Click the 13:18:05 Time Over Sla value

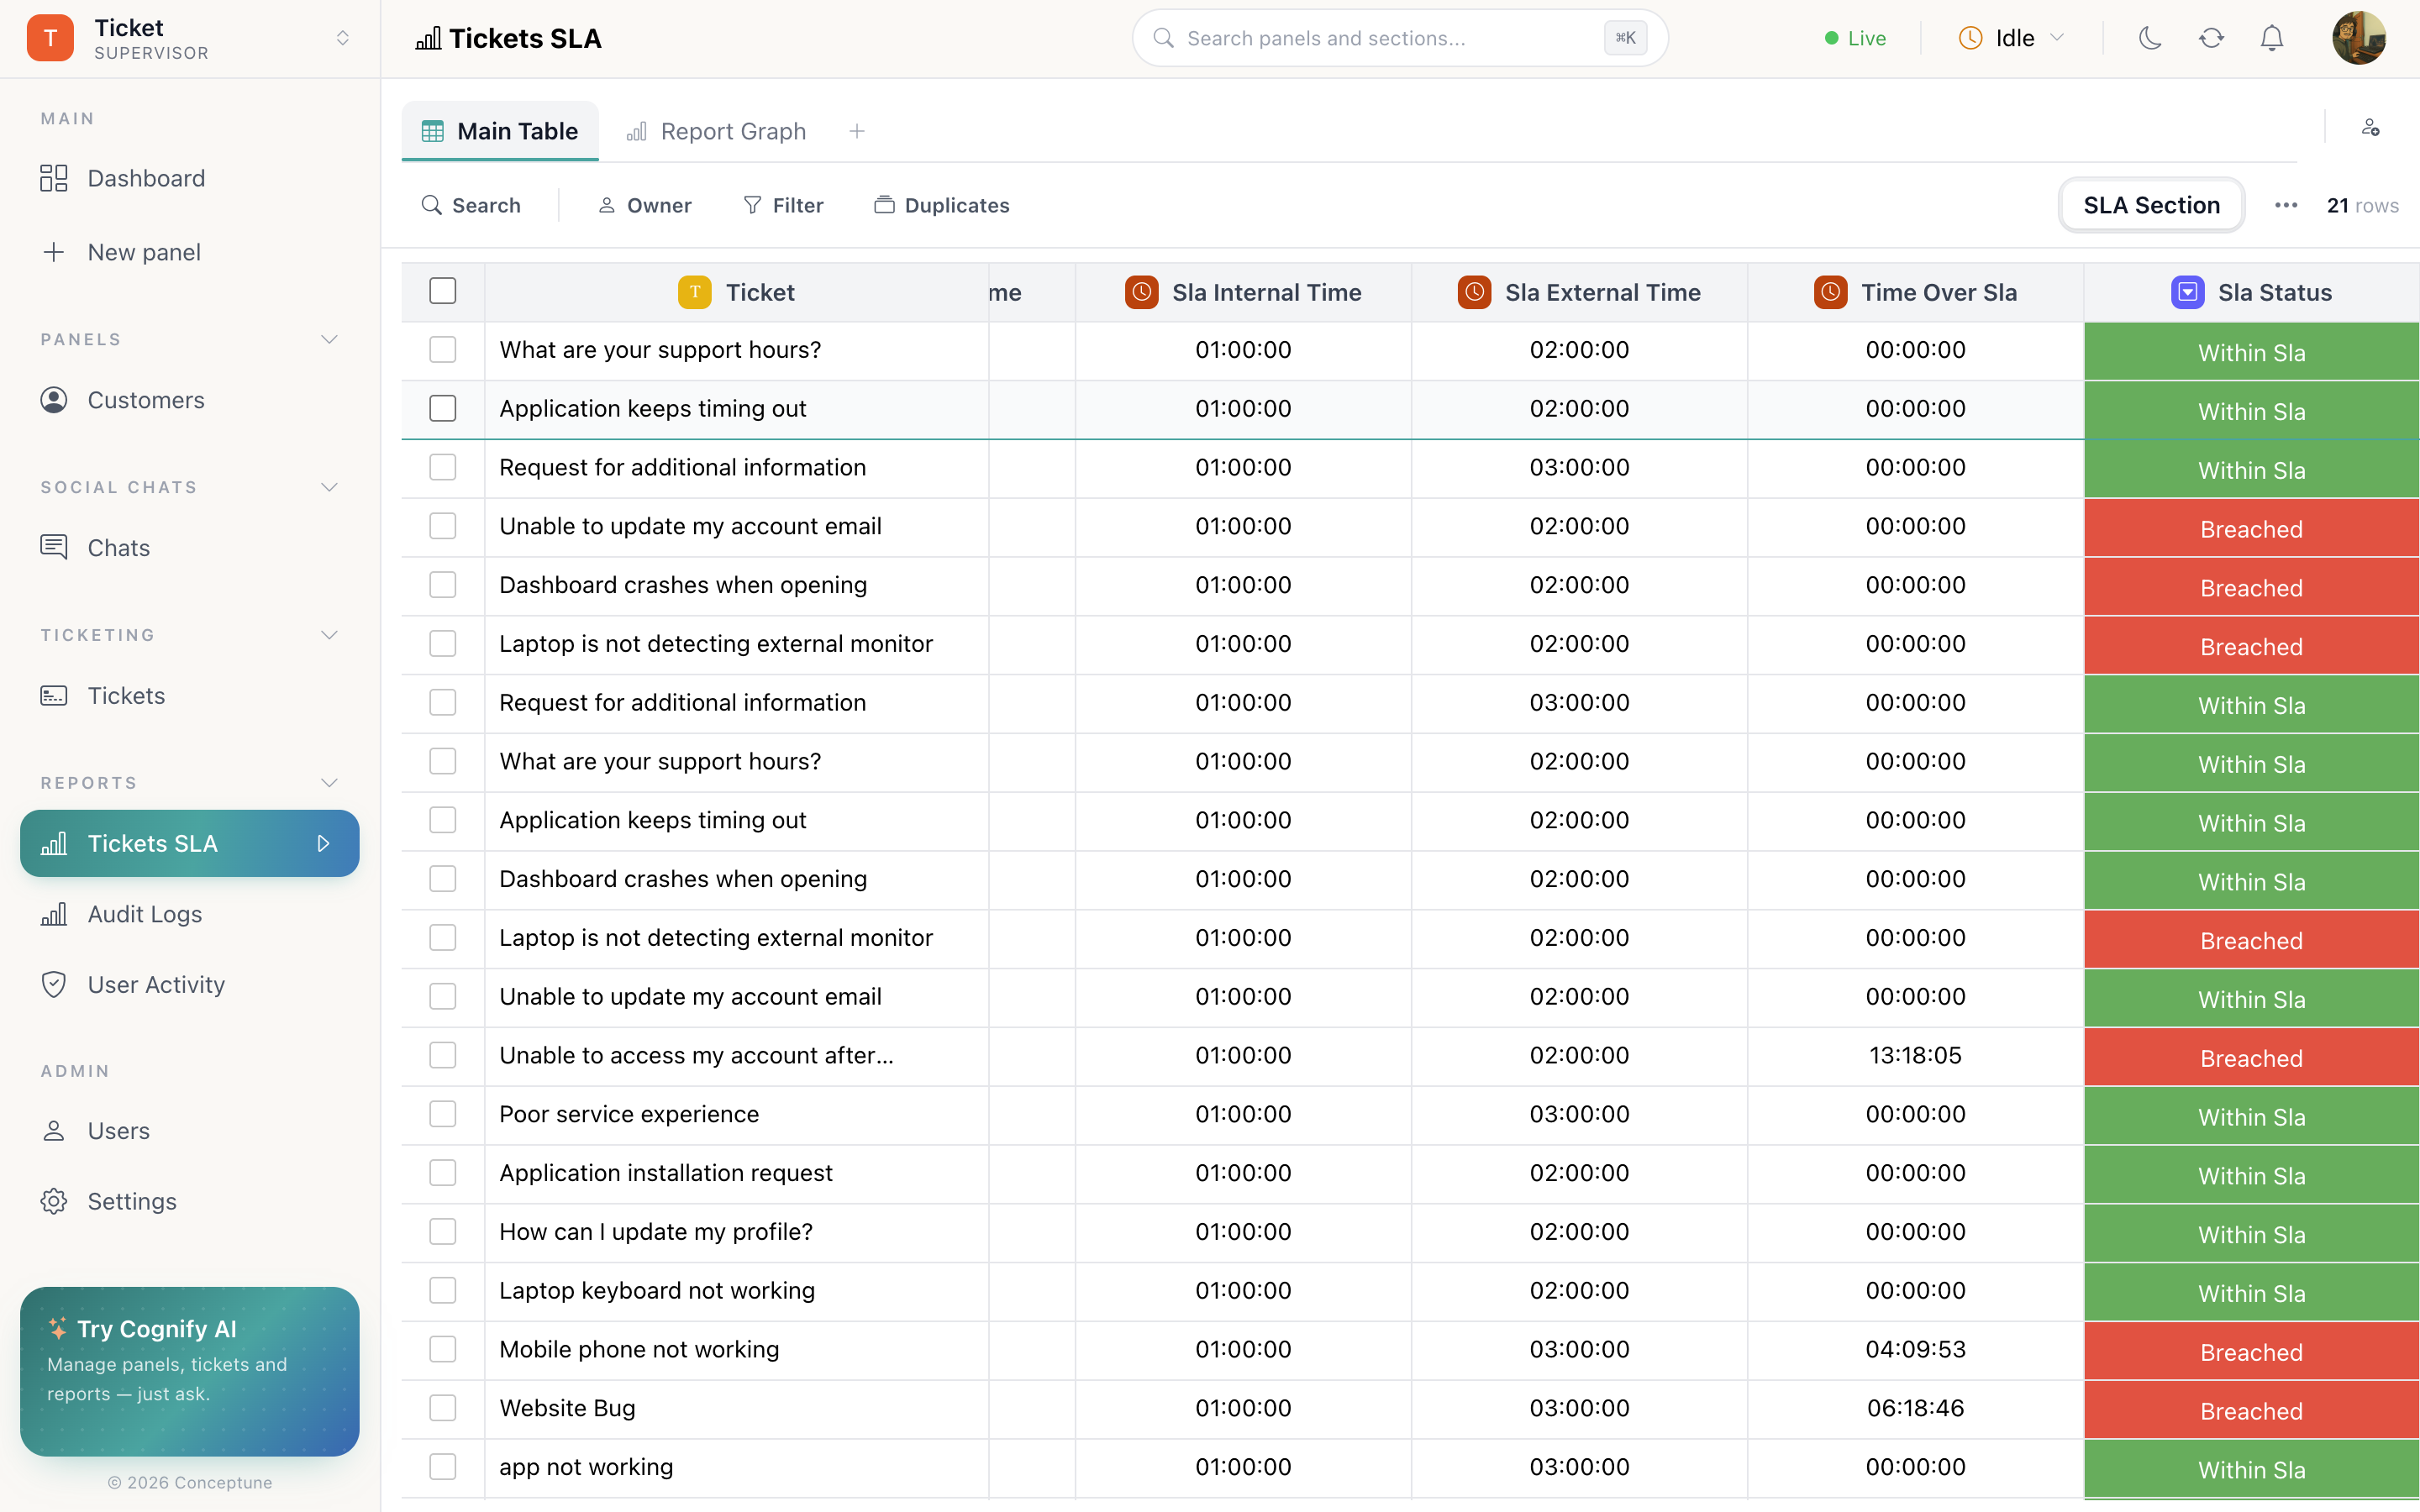click(x=1915, y=1055)
